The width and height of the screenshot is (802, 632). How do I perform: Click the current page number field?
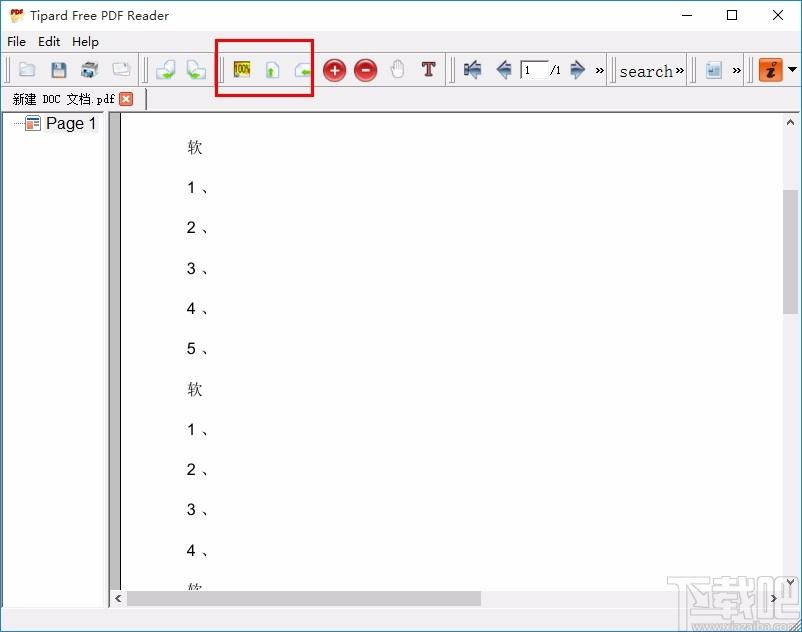533,70
